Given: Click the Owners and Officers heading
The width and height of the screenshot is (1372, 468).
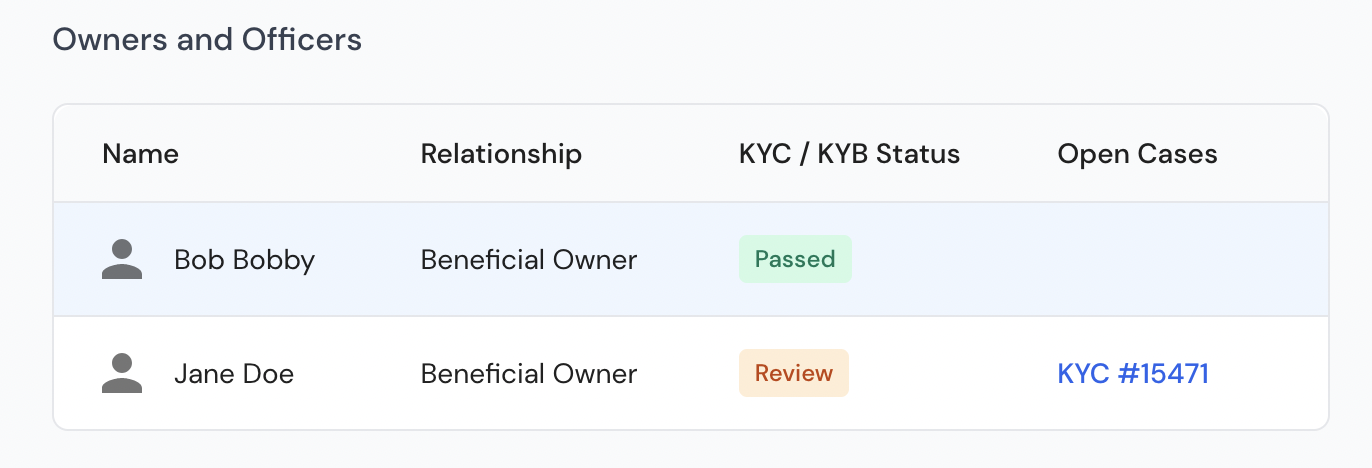Looking at the screenshot, I should pos(207,40).
